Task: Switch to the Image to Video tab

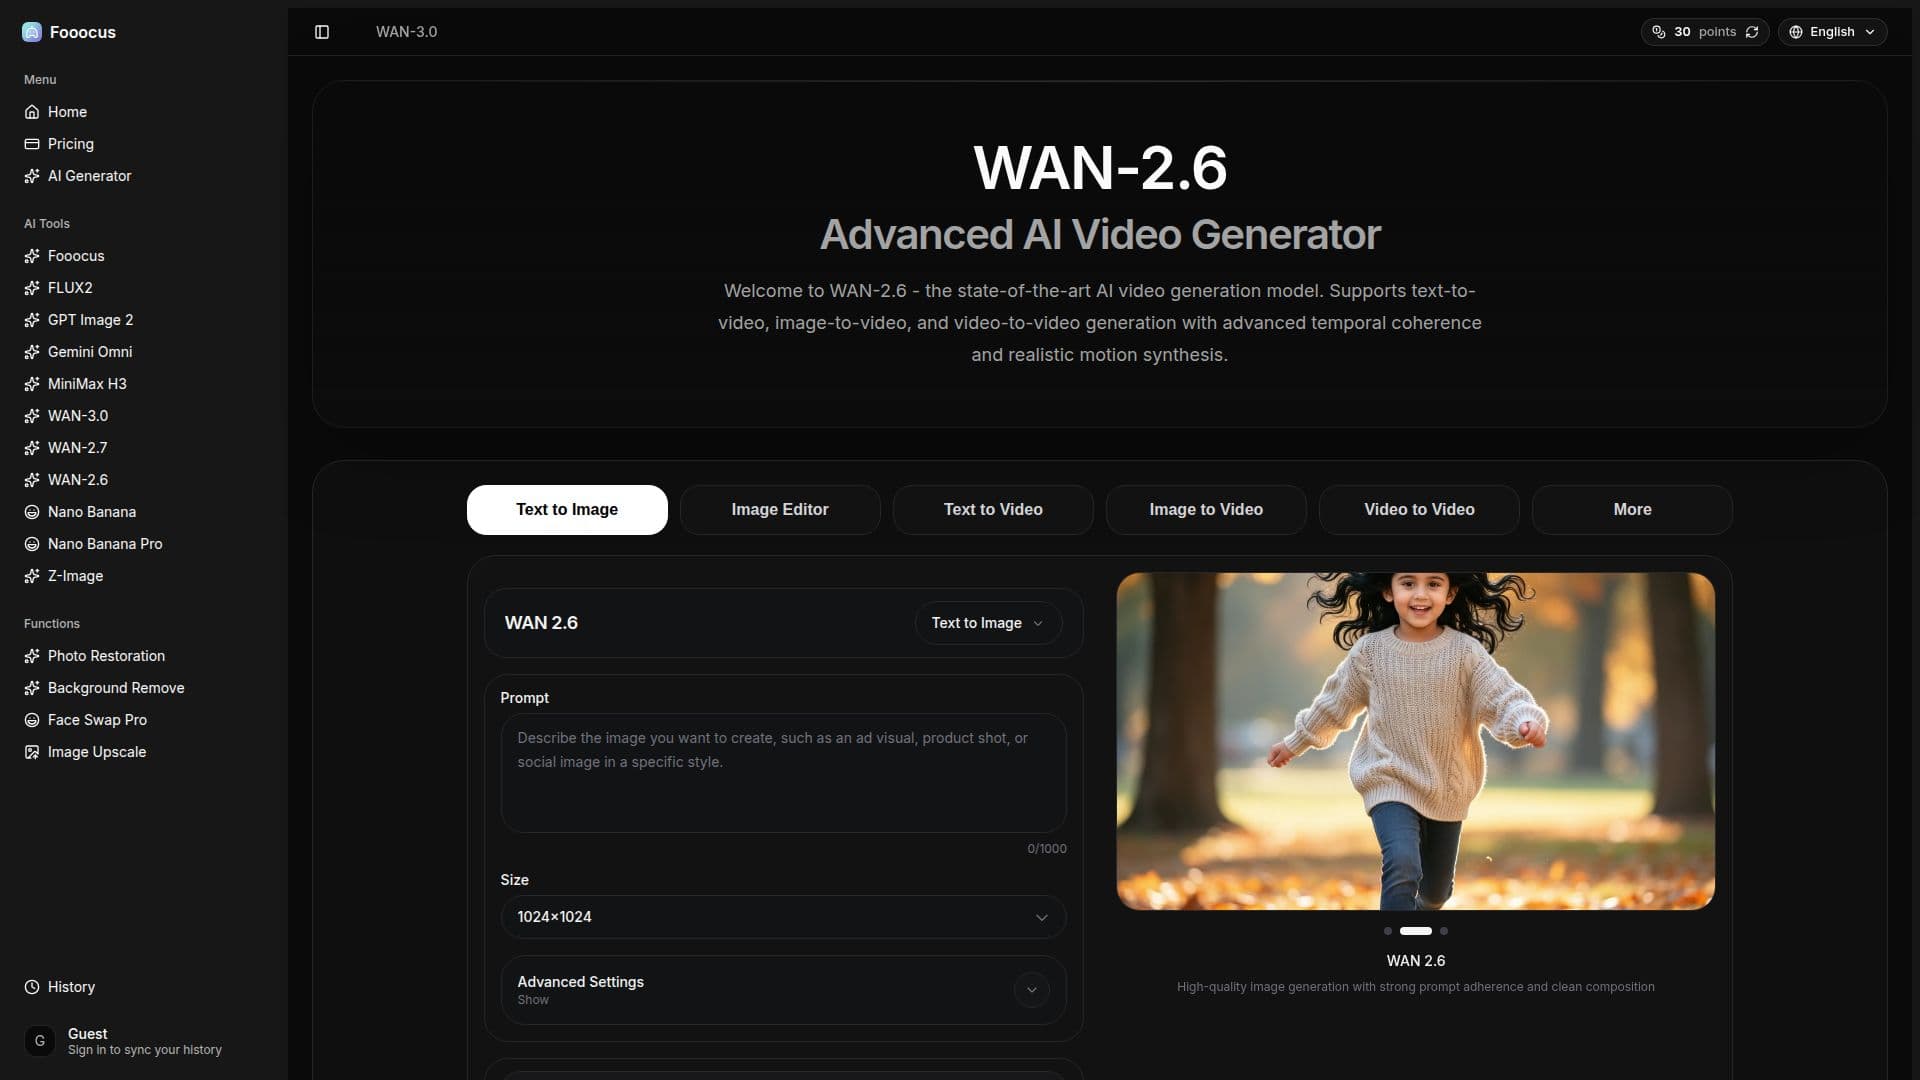Action: (x=1206, y=510)
